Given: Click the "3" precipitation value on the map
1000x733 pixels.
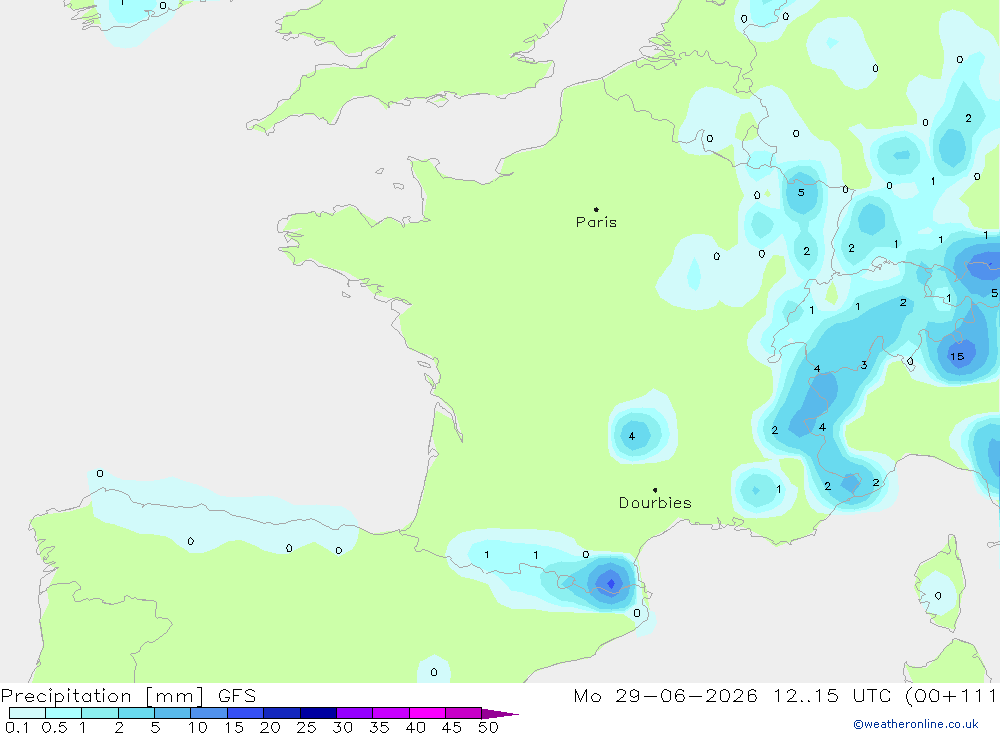Looking at the screenshot, I should click(x=864, y=365).
